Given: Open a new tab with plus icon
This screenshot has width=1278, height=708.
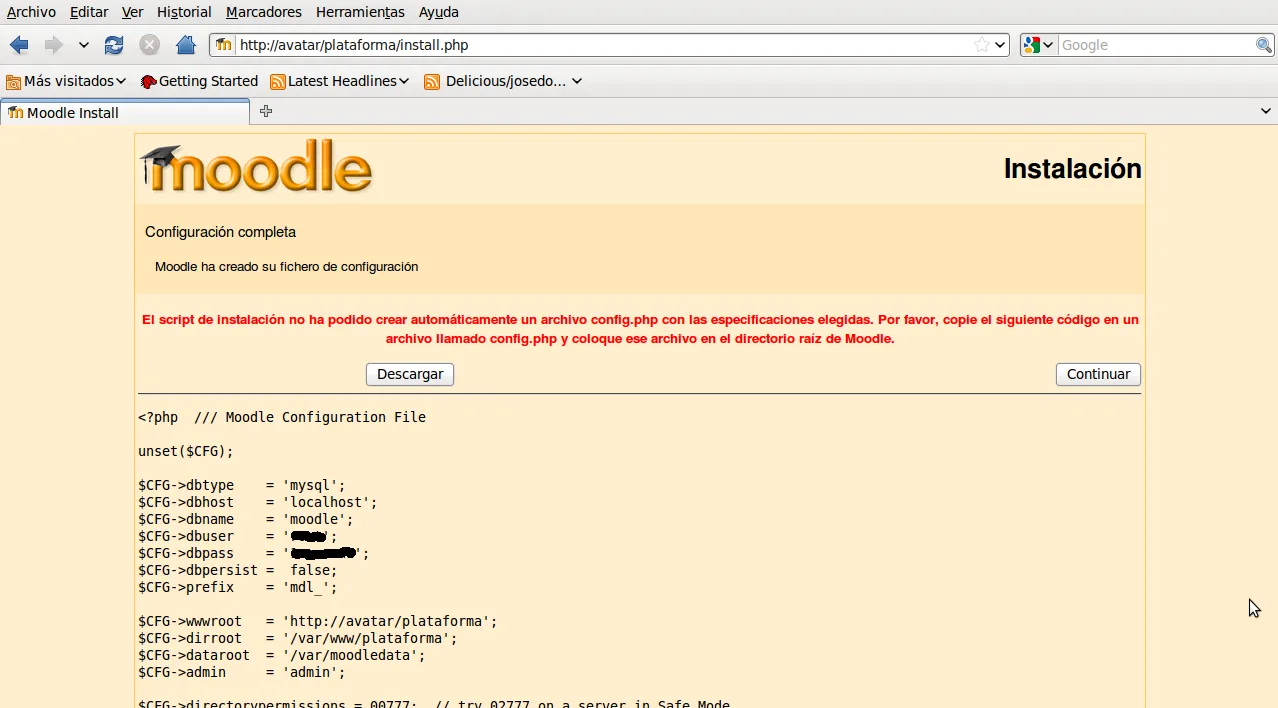Looking at the screenshot, I should point(266,112).
